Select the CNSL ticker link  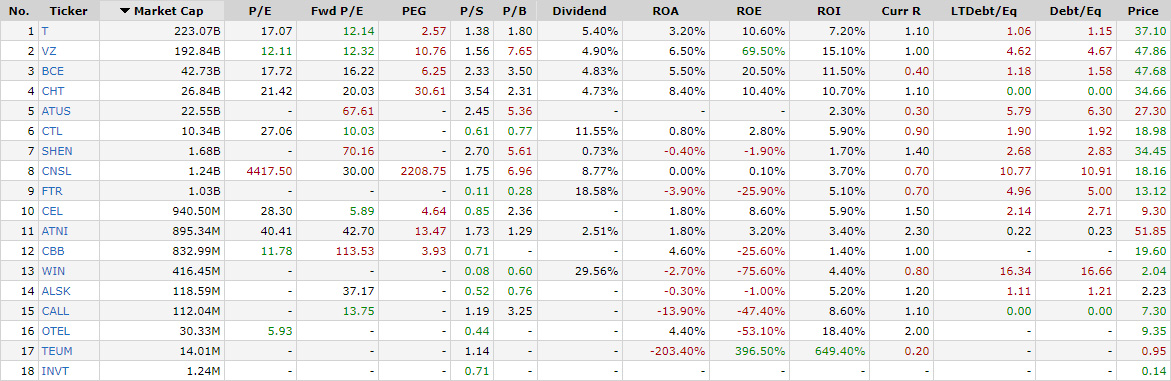55,170
